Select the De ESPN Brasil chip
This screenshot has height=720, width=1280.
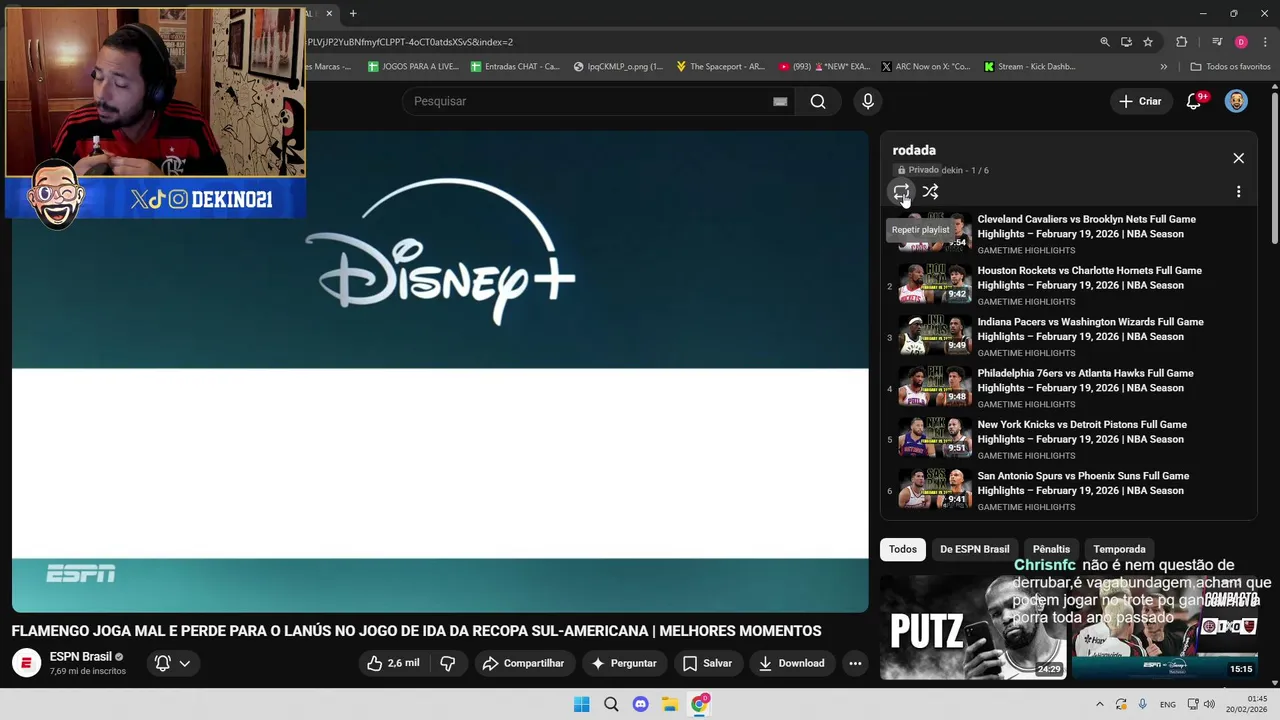pyautogui.click(x=974, y=549)
